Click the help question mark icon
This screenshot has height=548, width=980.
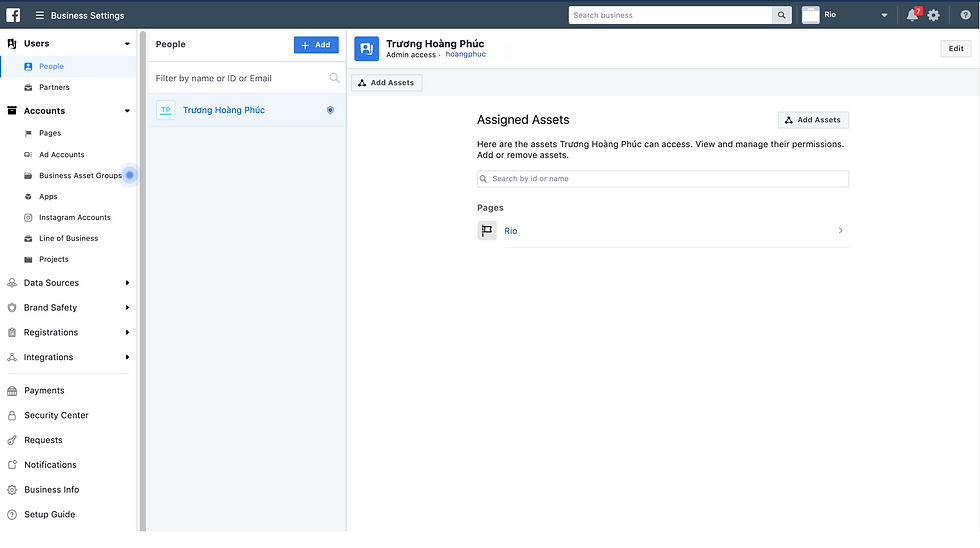[965, 15]
